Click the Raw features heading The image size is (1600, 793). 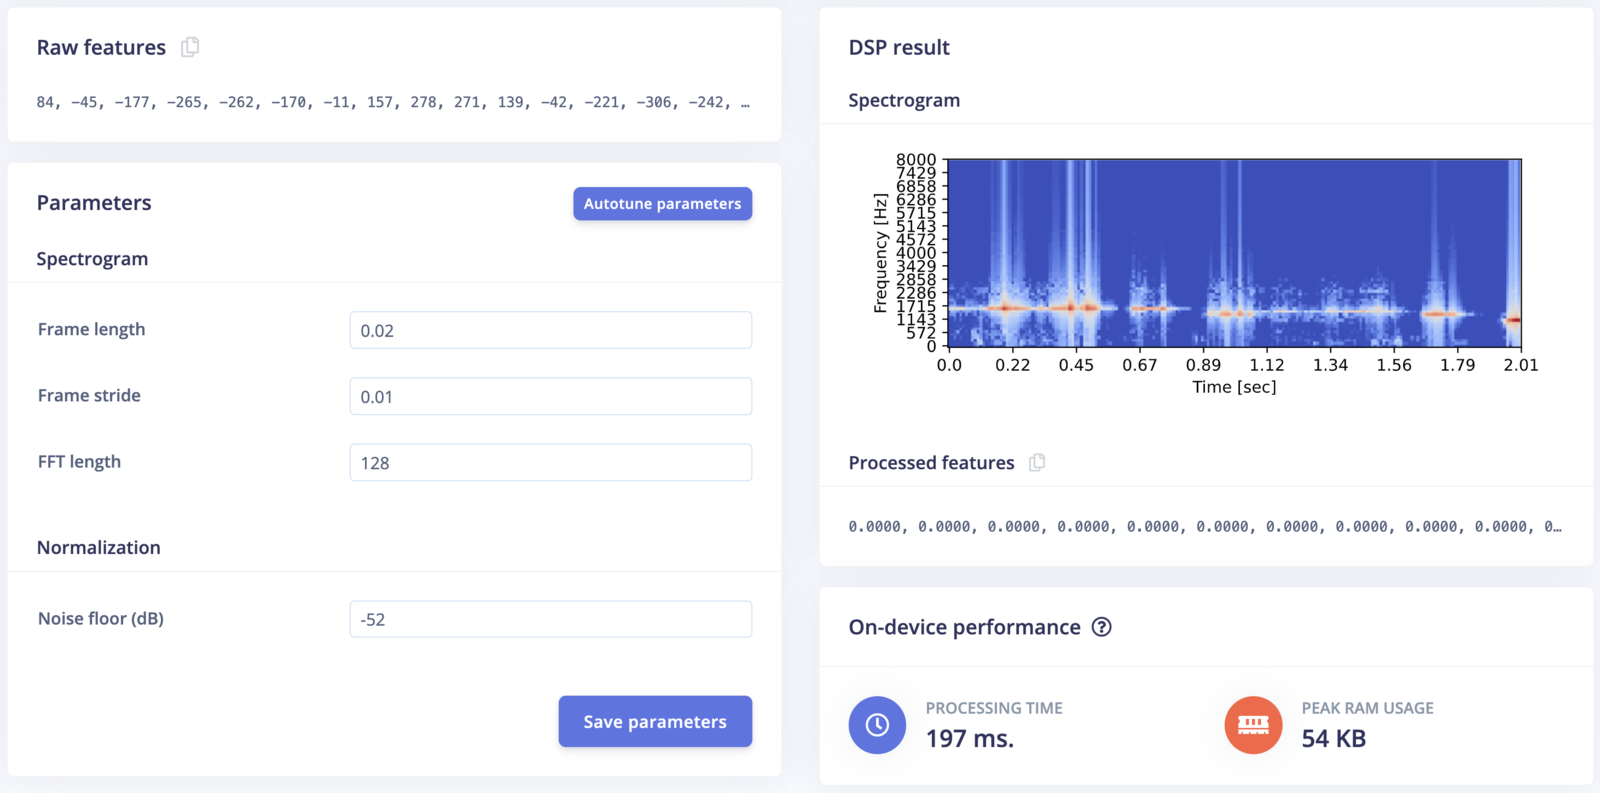(x=101, y=47)
